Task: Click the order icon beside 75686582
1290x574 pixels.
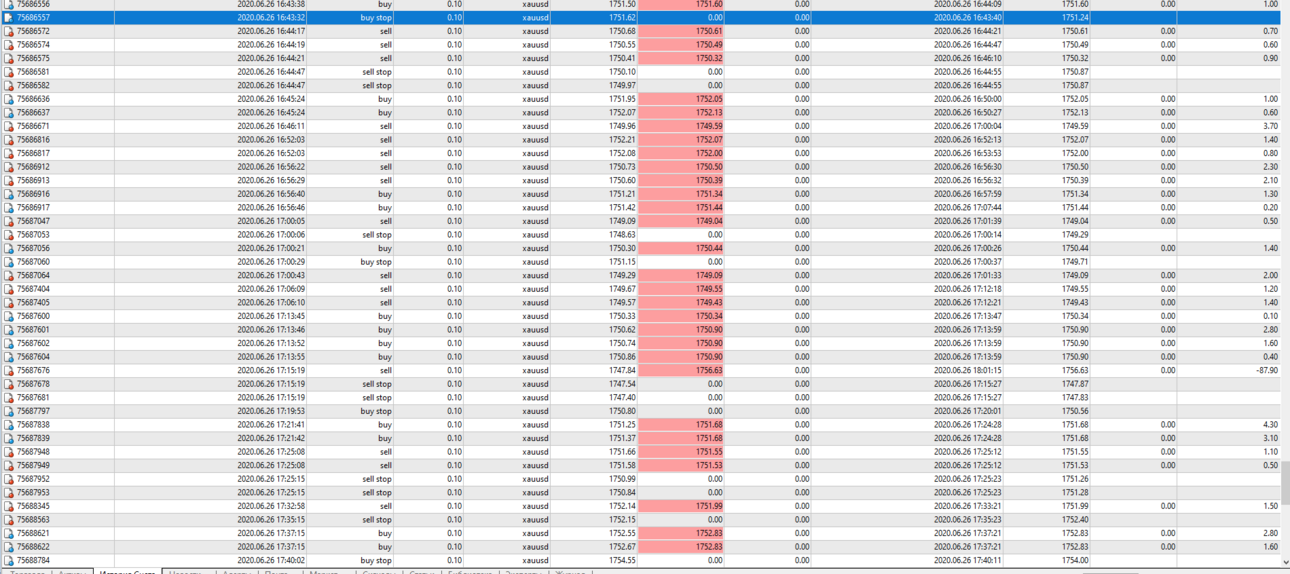Action: point(8,86)
